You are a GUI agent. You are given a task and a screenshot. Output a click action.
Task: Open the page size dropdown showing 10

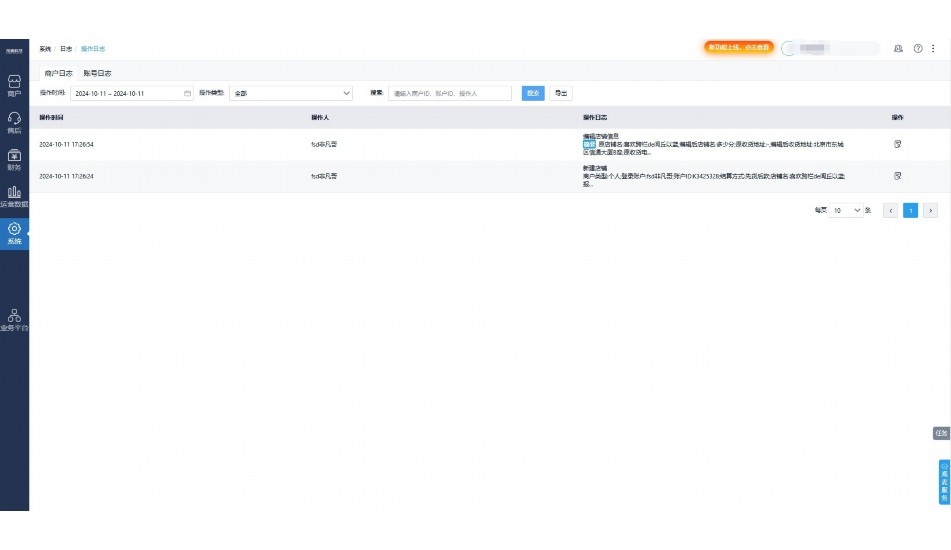[x=846, y=211]
